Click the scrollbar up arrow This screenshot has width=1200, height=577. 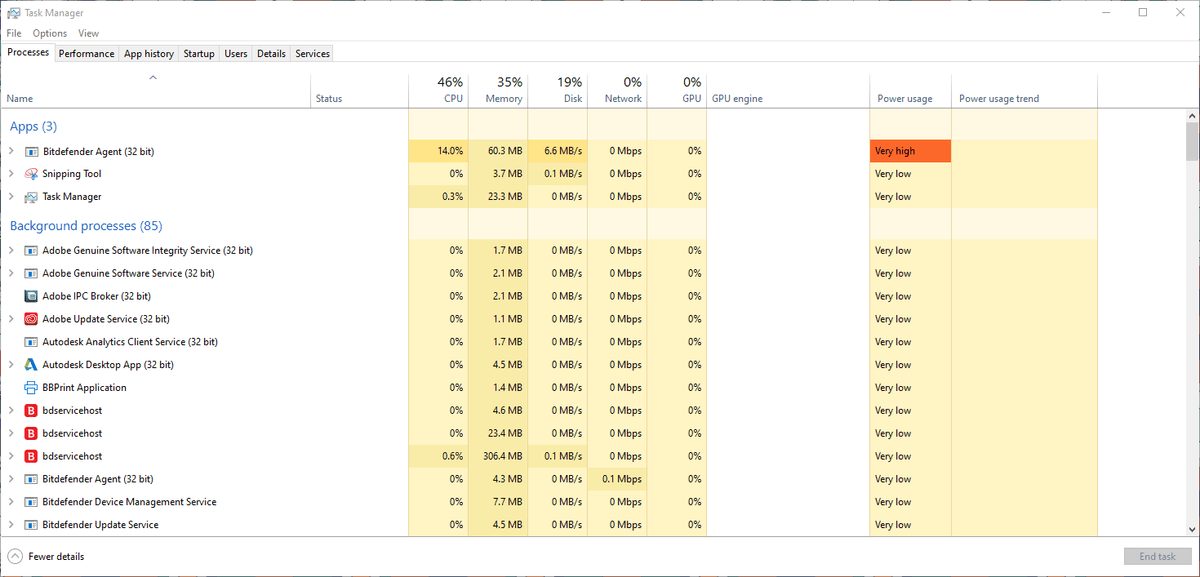coord(1192,116)
